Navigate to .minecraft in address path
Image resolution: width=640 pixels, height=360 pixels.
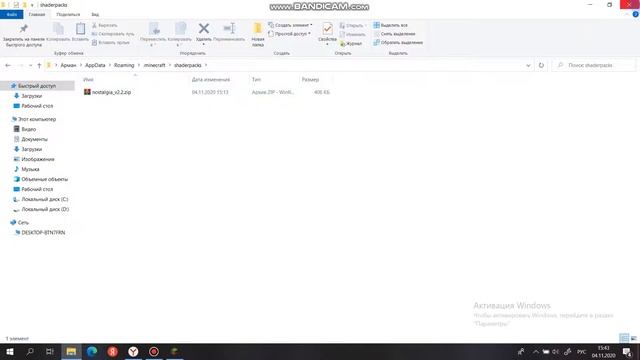pyautogui.click(x=154, y=65)
